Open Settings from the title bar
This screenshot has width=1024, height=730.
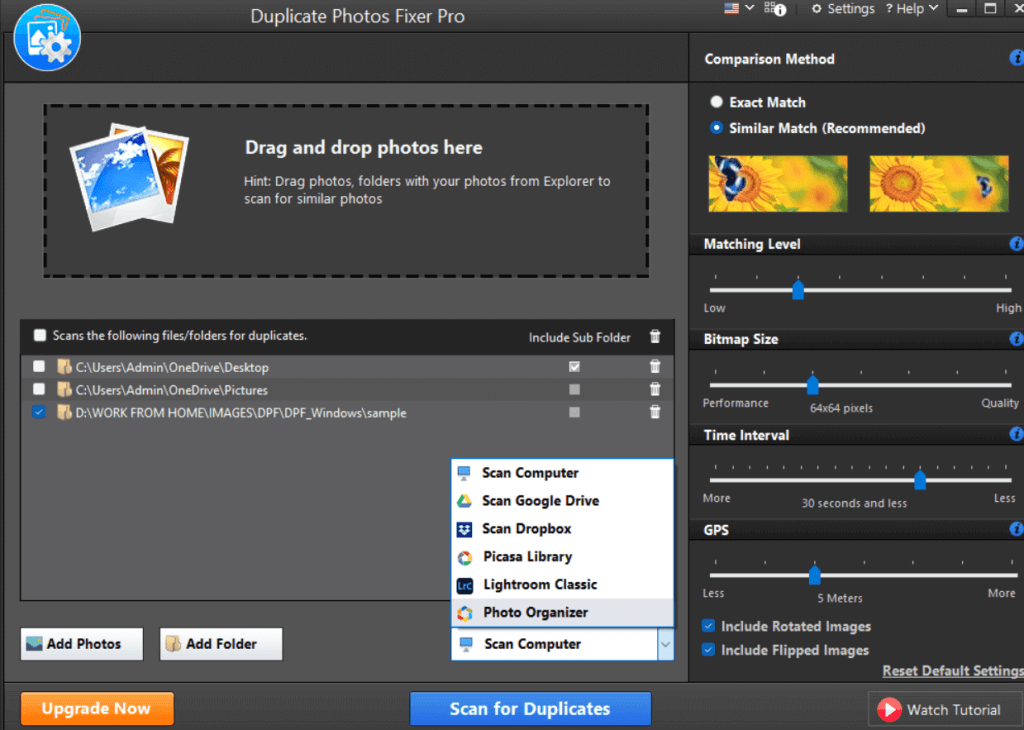pos(842,9)
